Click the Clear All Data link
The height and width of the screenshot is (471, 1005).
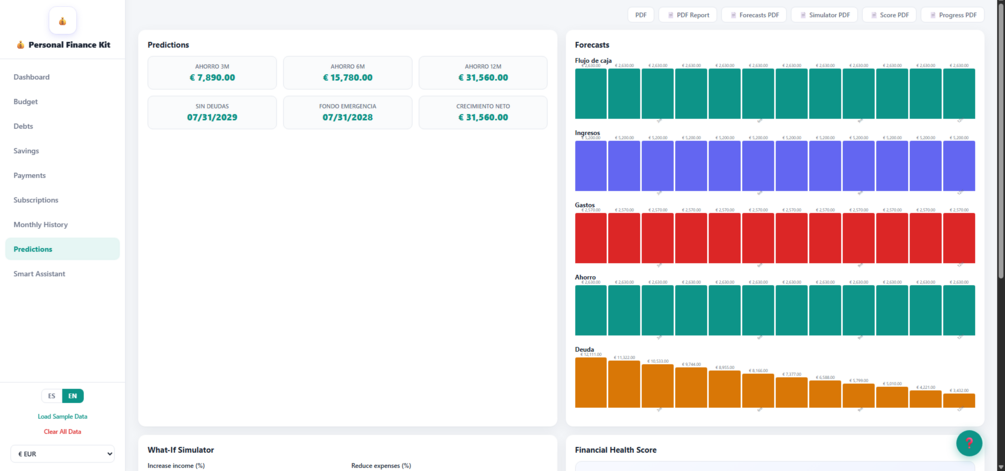[x=62, y=431]
